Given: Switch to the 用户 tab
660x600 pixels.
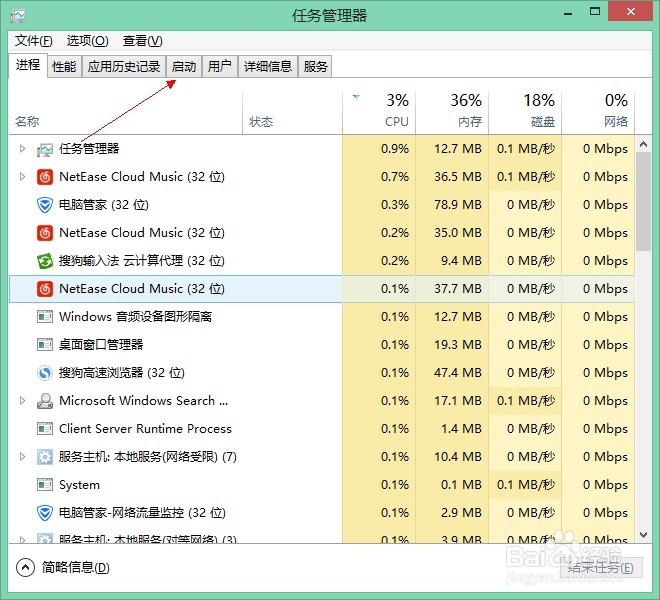Looking at the screenshot, I should click(x=220, y=67).
